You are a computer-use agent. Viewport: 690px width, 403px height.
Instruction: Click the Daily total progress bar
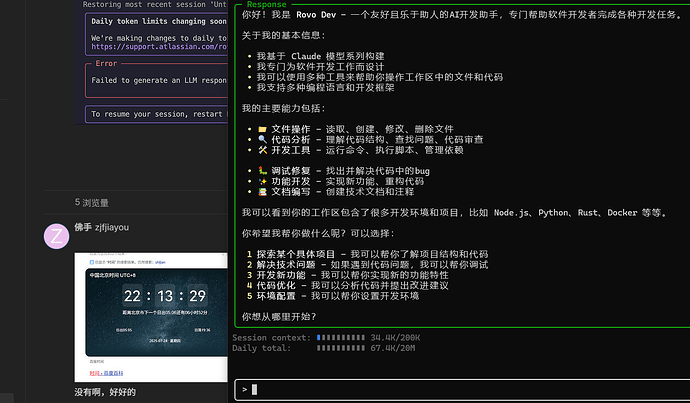pyautogui.click(x=341, y=348)
